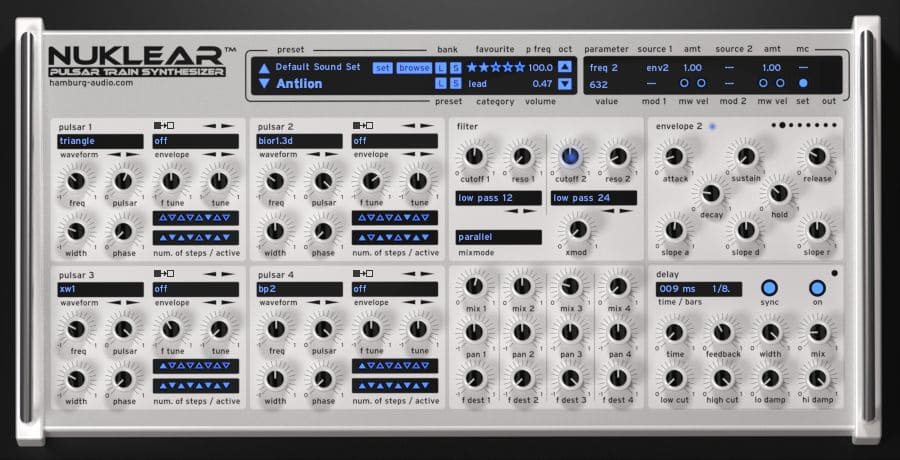Click the bank row L load button
Screen dimensions: 900x460
point(440,68)
